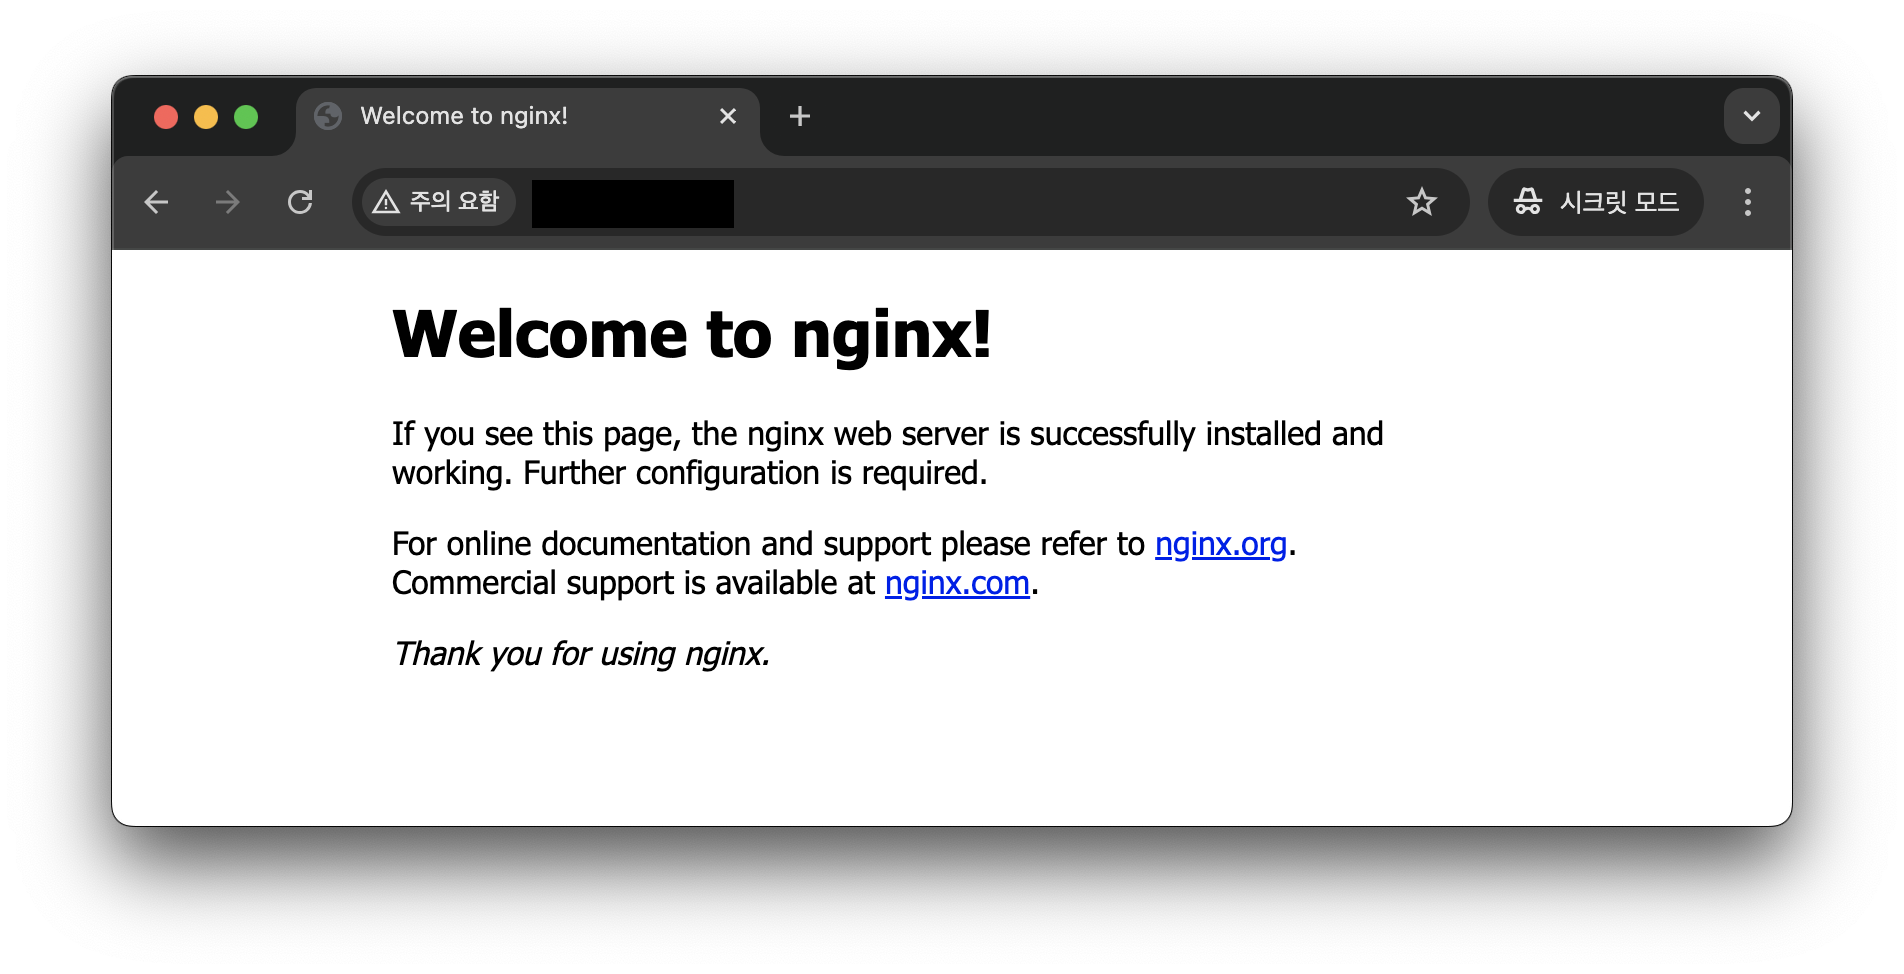
Task: Select the Welcome to nginx! tab
Action: click(528, 120)
